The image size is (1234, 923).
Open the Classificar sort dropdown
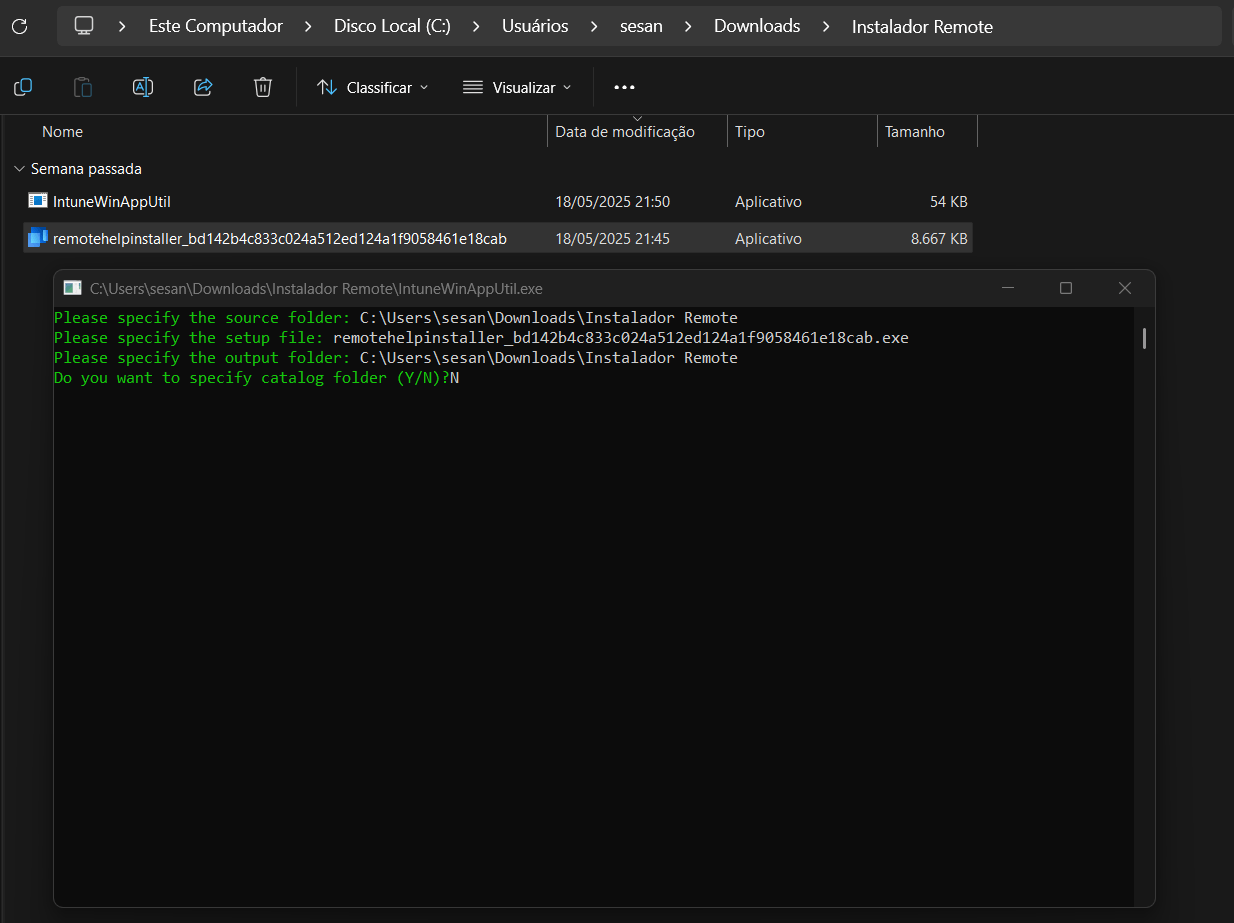[x=372, y=88]
